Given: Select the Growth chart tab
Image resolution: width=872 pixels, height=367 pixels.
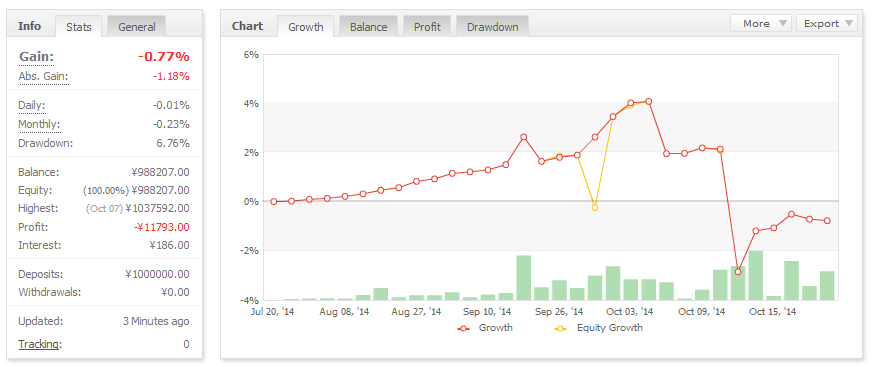Looking at the screenshot, I should coord(305,27).
